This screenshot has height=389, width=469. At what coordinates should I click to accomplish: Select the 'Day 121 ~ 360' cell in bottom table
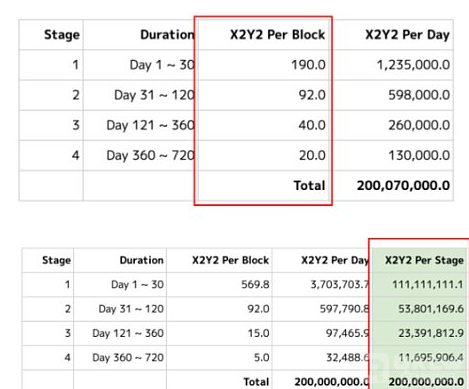tap(120, 333)
